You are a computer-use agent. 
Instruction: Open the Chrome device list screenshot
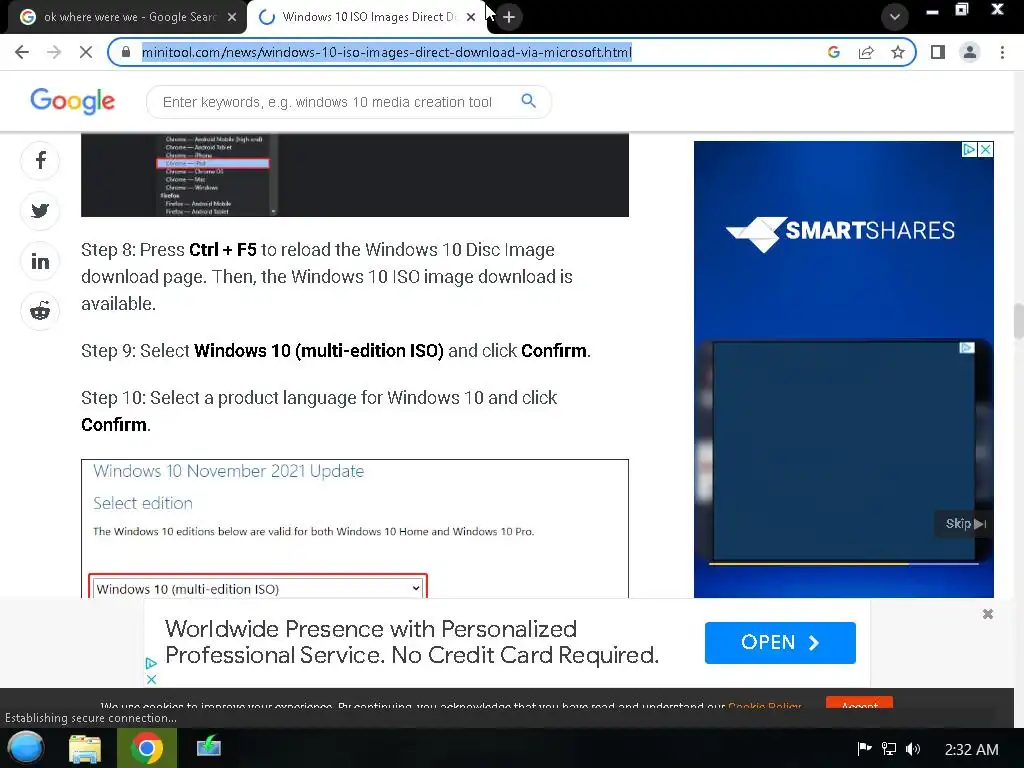[x=355, y=175]
